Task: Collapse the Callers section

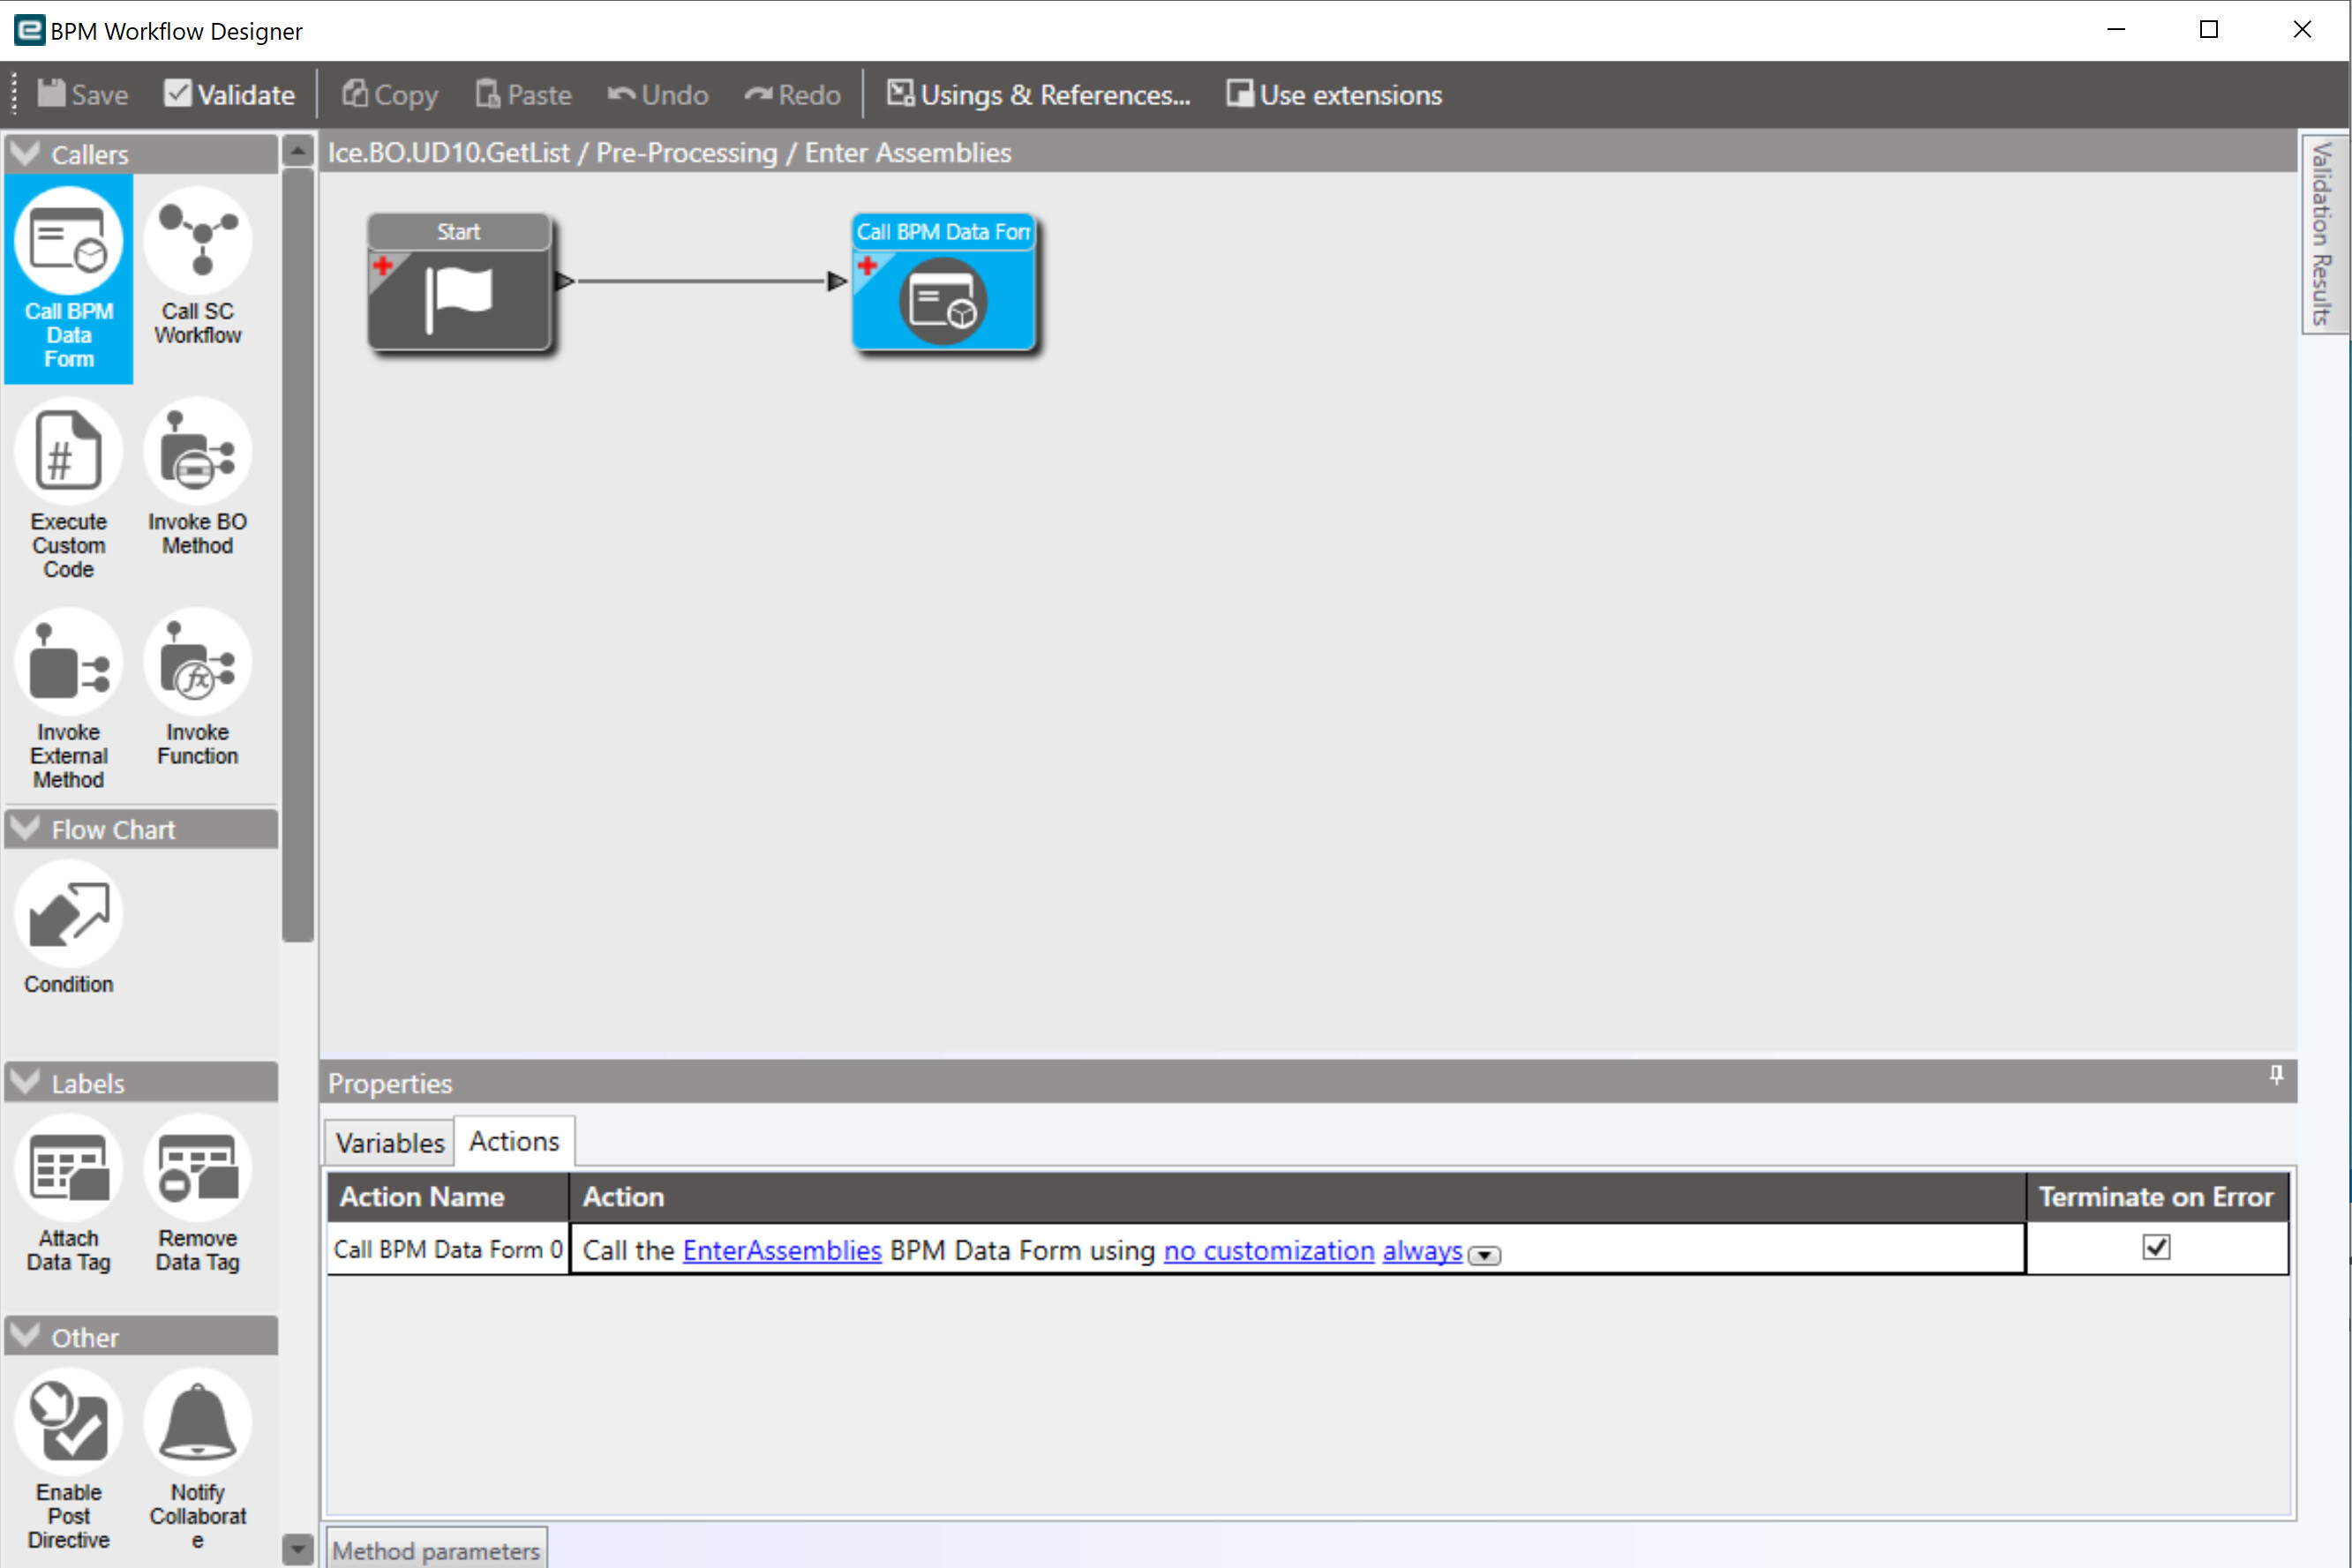Action: [x=24, y=153]
